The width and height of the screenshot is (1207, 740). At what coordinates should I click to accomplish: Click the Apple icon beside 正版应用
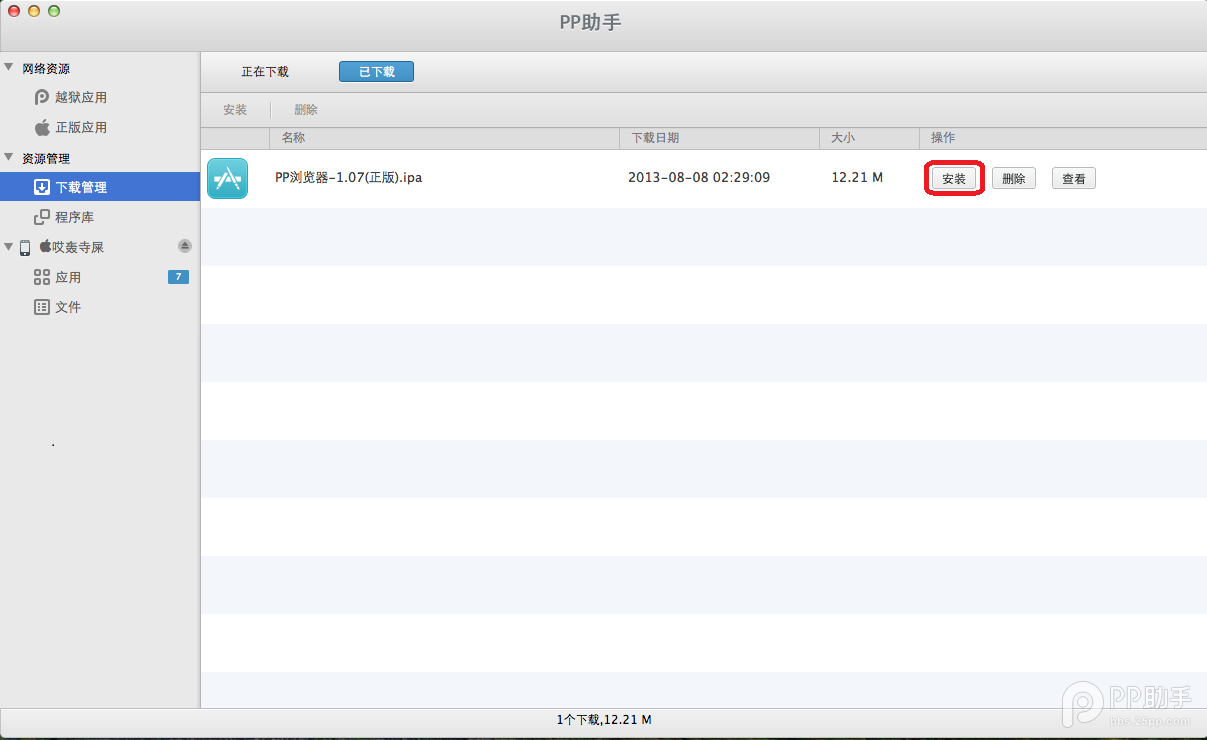pyautogui.click(x=42, y=127)
